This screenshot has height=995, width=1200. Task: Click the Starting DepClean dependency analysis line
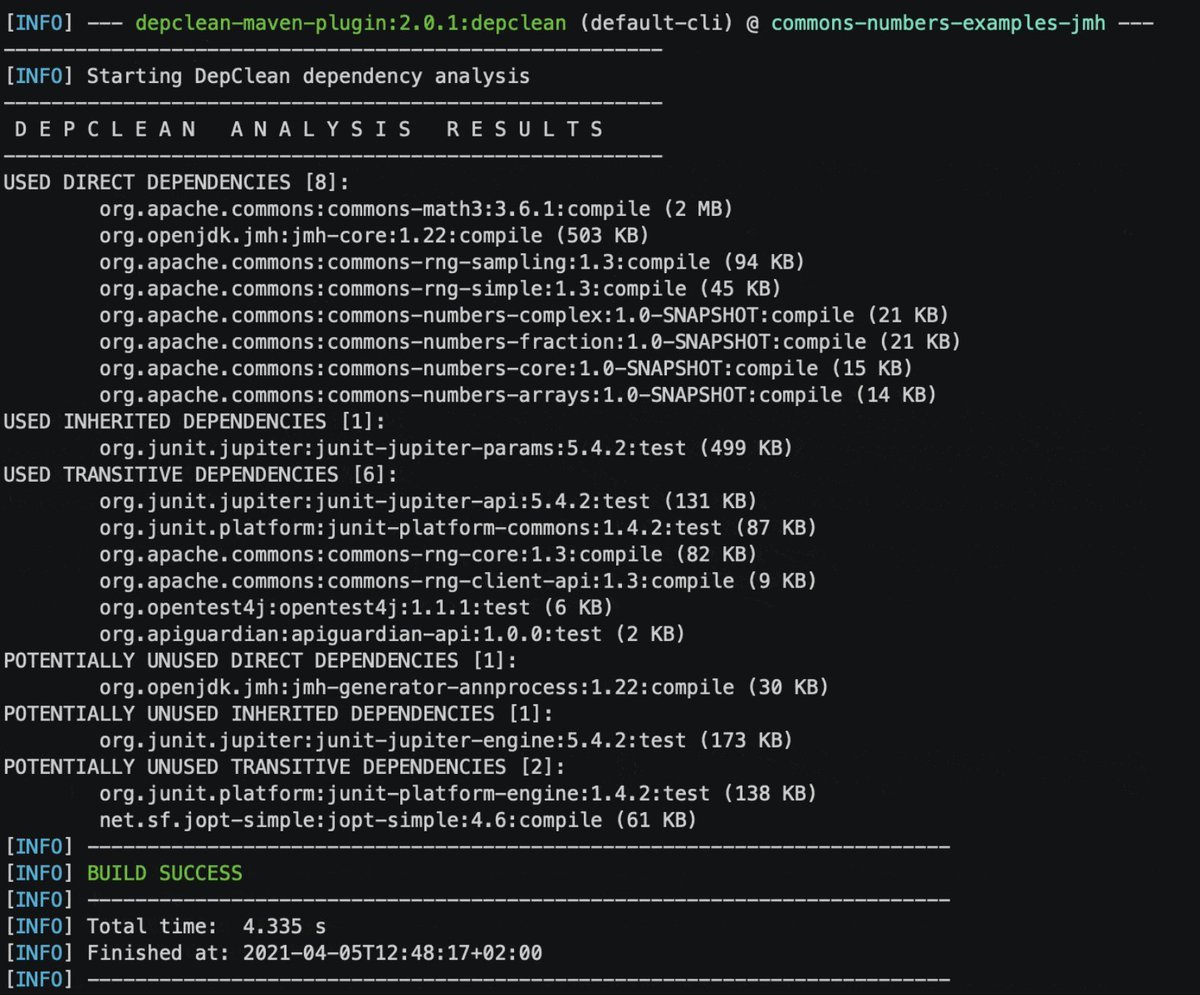pyautogui.click(x=308, y=76)
